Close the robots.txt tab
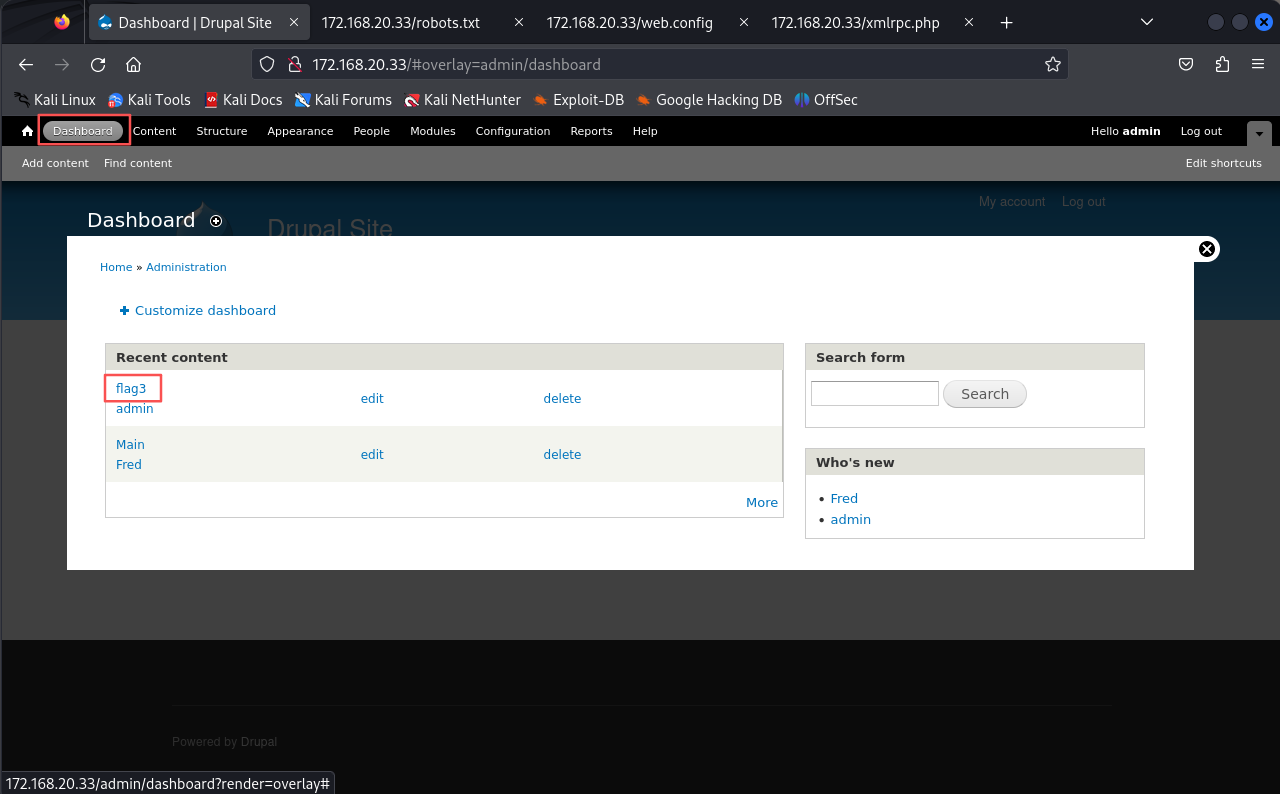Screen dimensions: 1280x794 (x=518, y=22)
